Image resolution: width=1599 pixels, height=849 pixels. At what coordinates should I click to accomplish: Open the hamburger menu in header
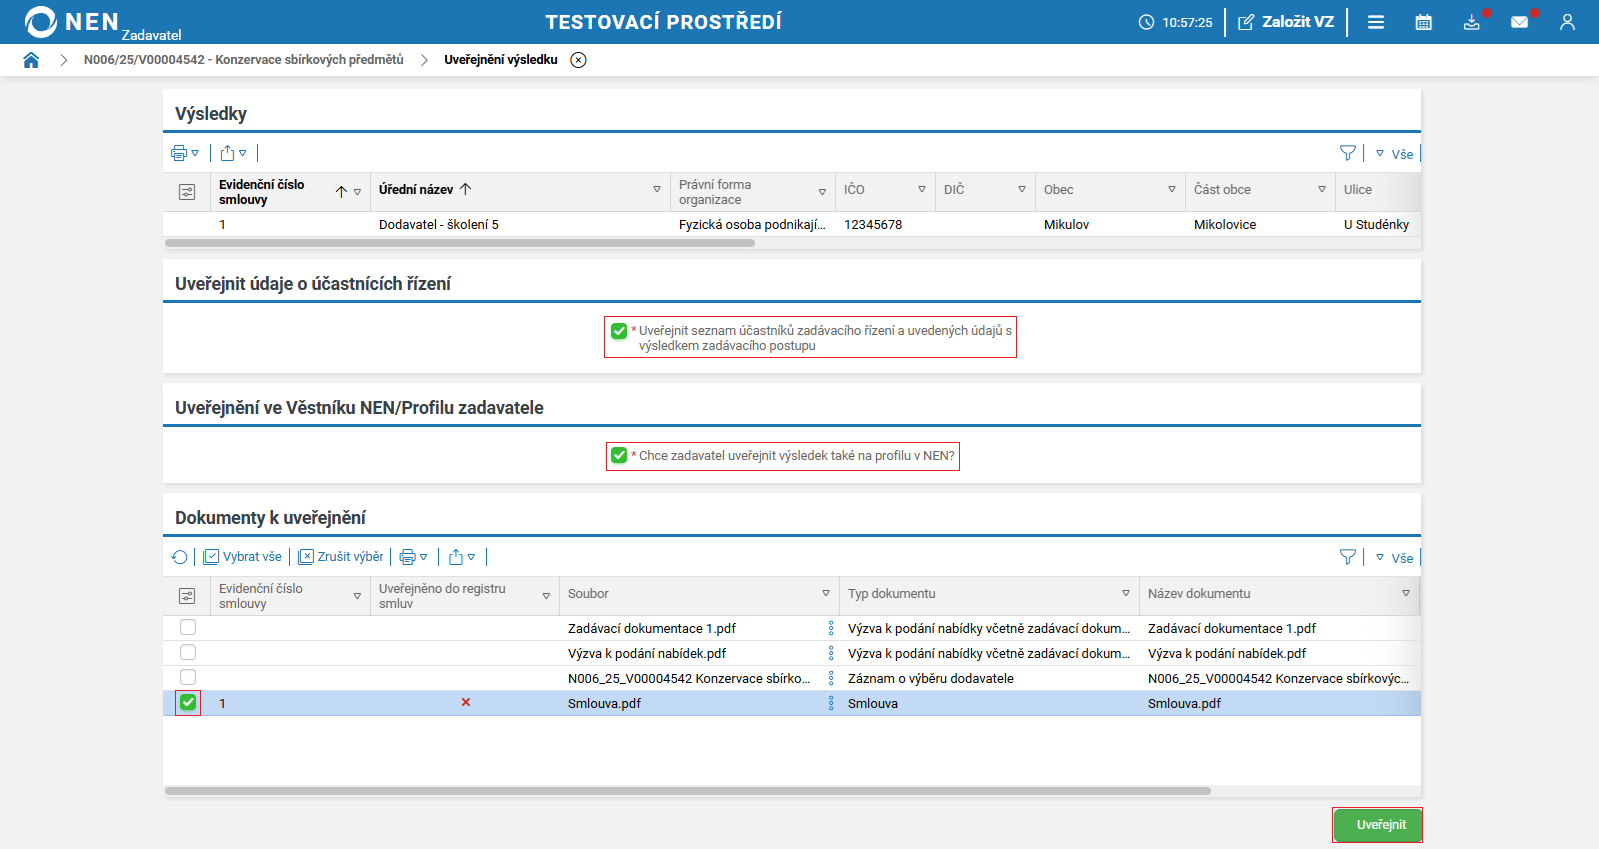click(x=1376, y=22)
